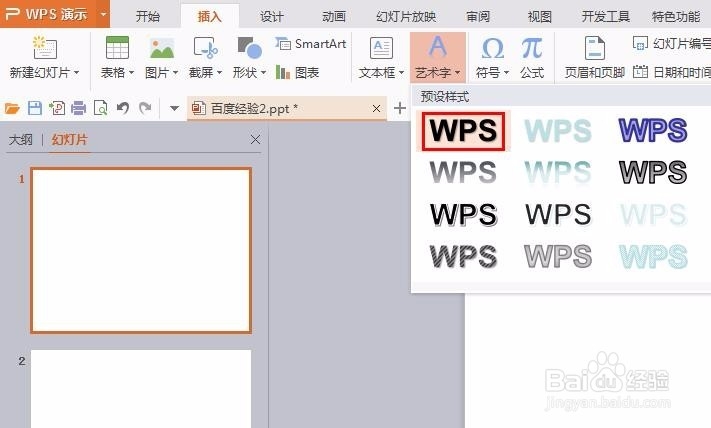Save the document with the floppy icon
Viewport: 711px width, 428px height.
35,108
